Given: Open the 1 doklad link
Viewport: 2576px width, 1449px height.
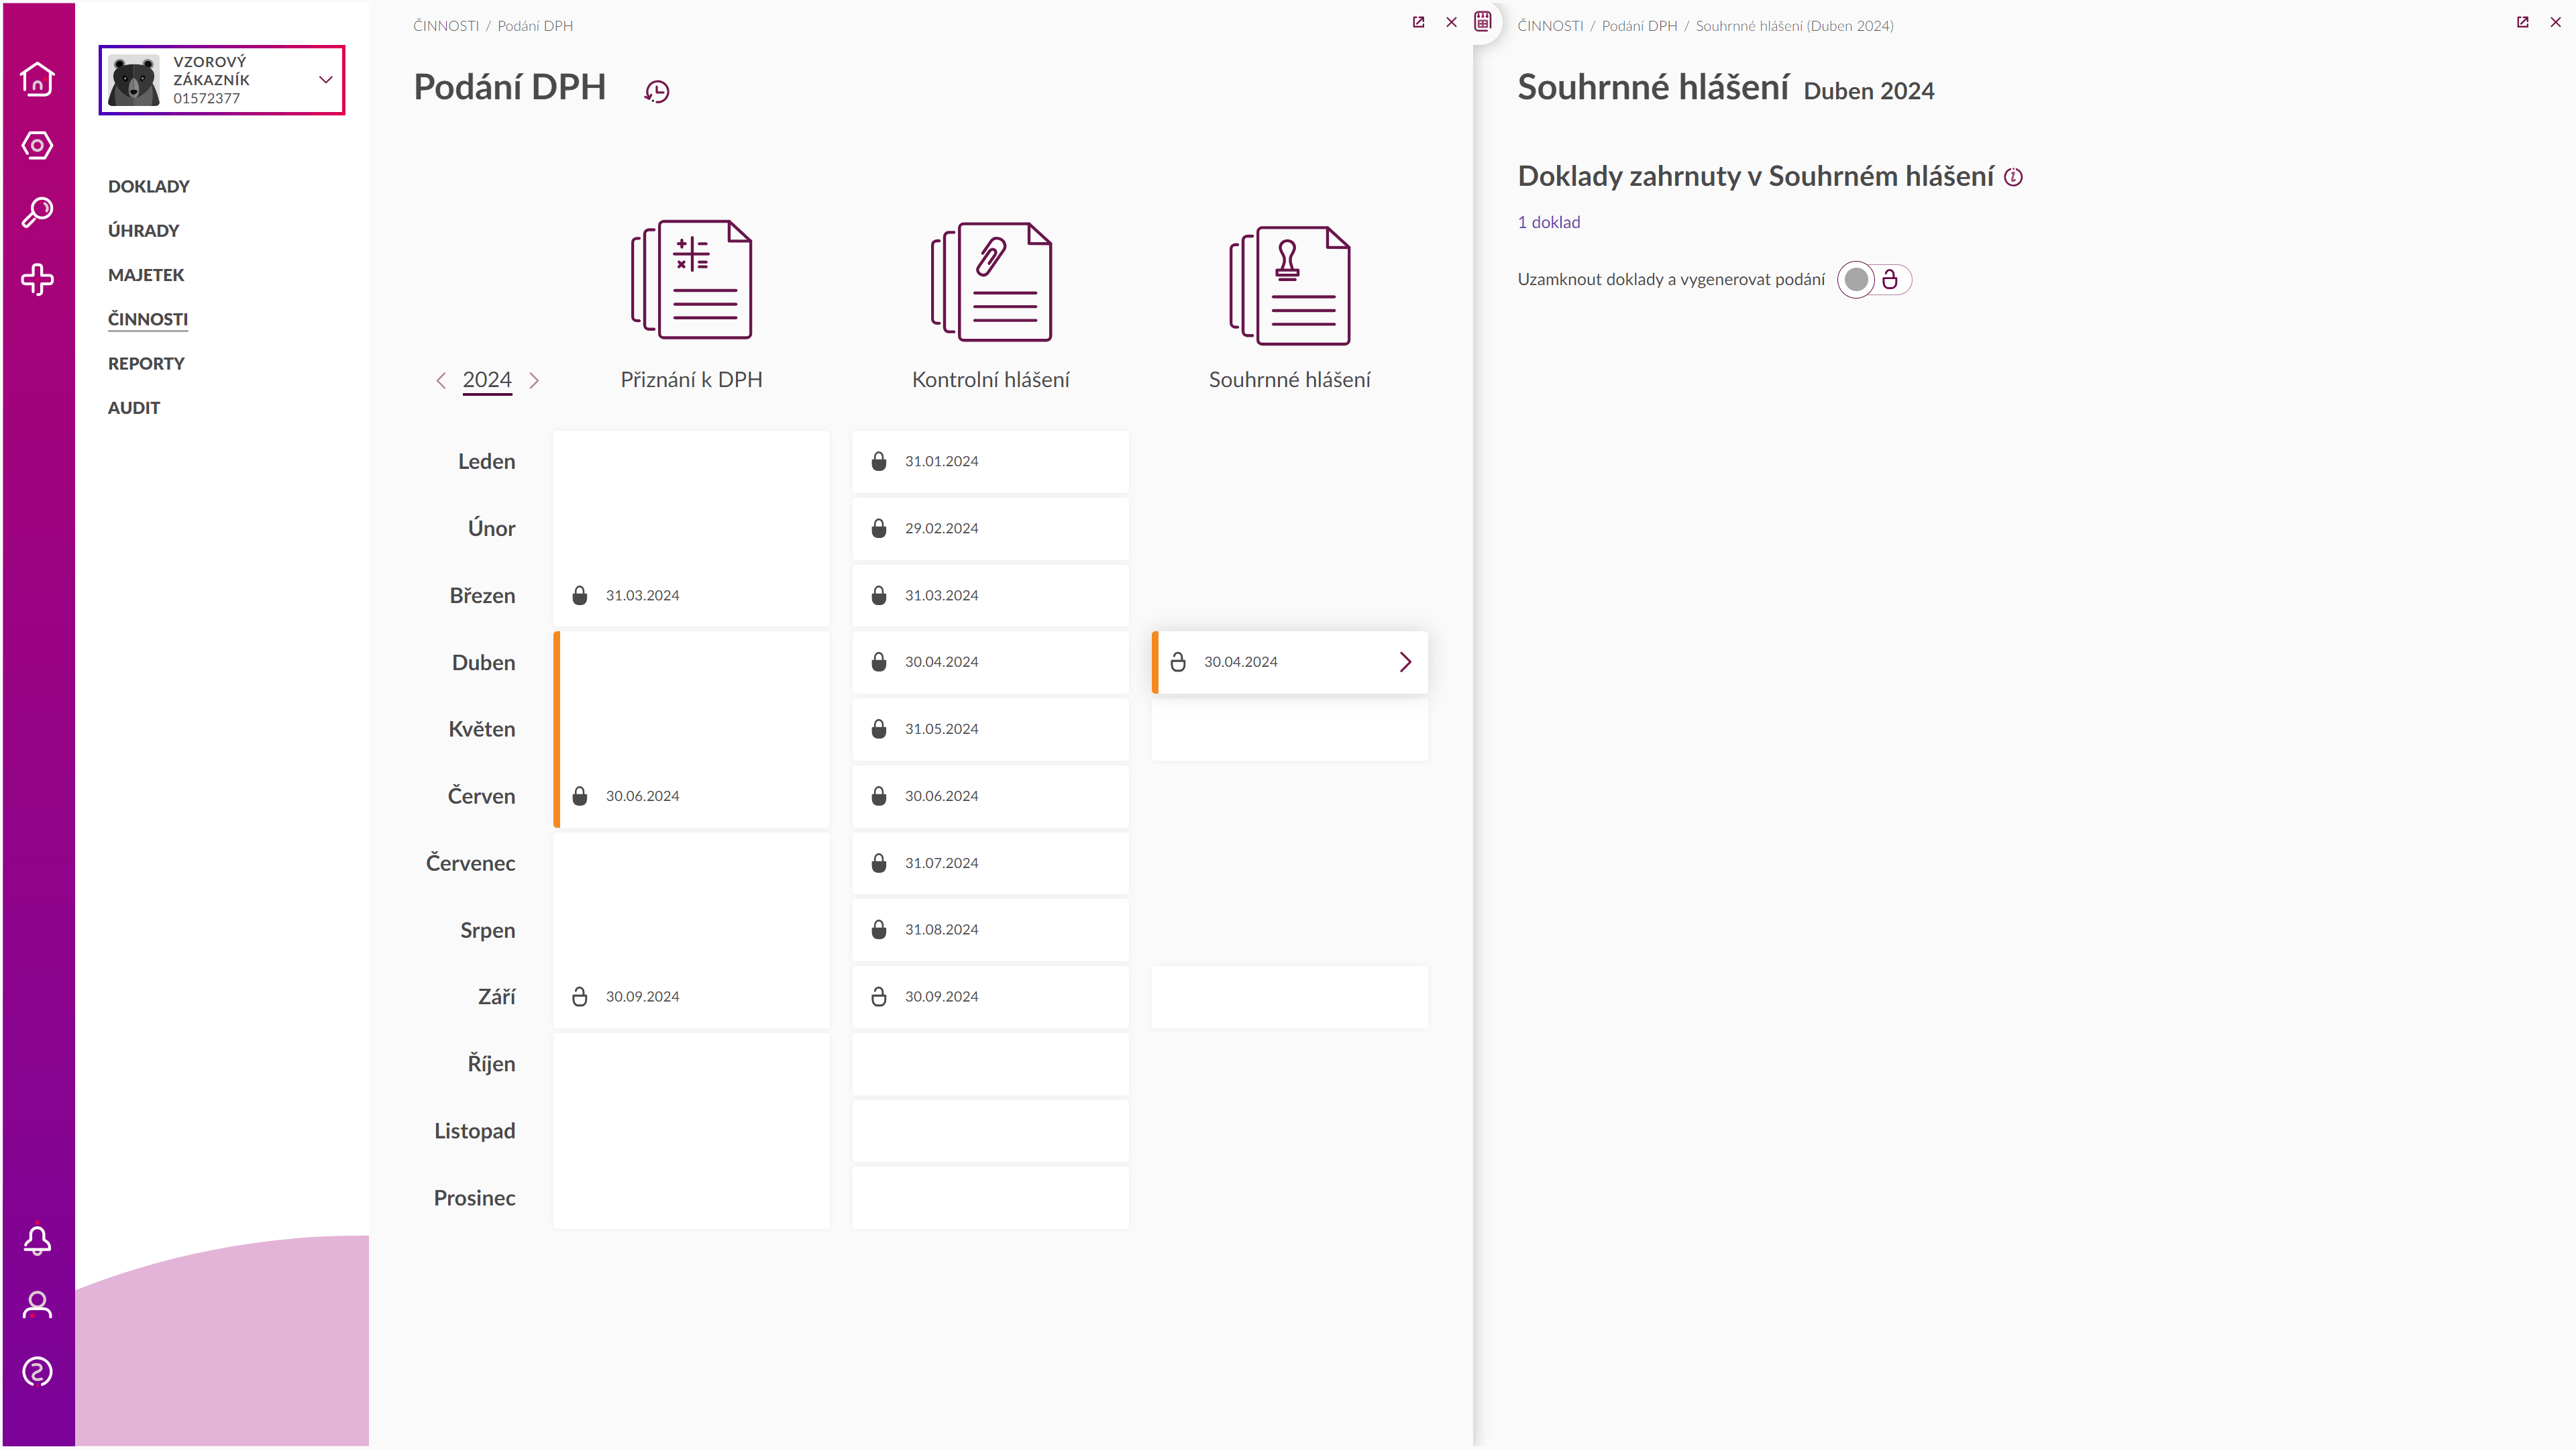Looking at the screenshot, I should [1549, 222].
